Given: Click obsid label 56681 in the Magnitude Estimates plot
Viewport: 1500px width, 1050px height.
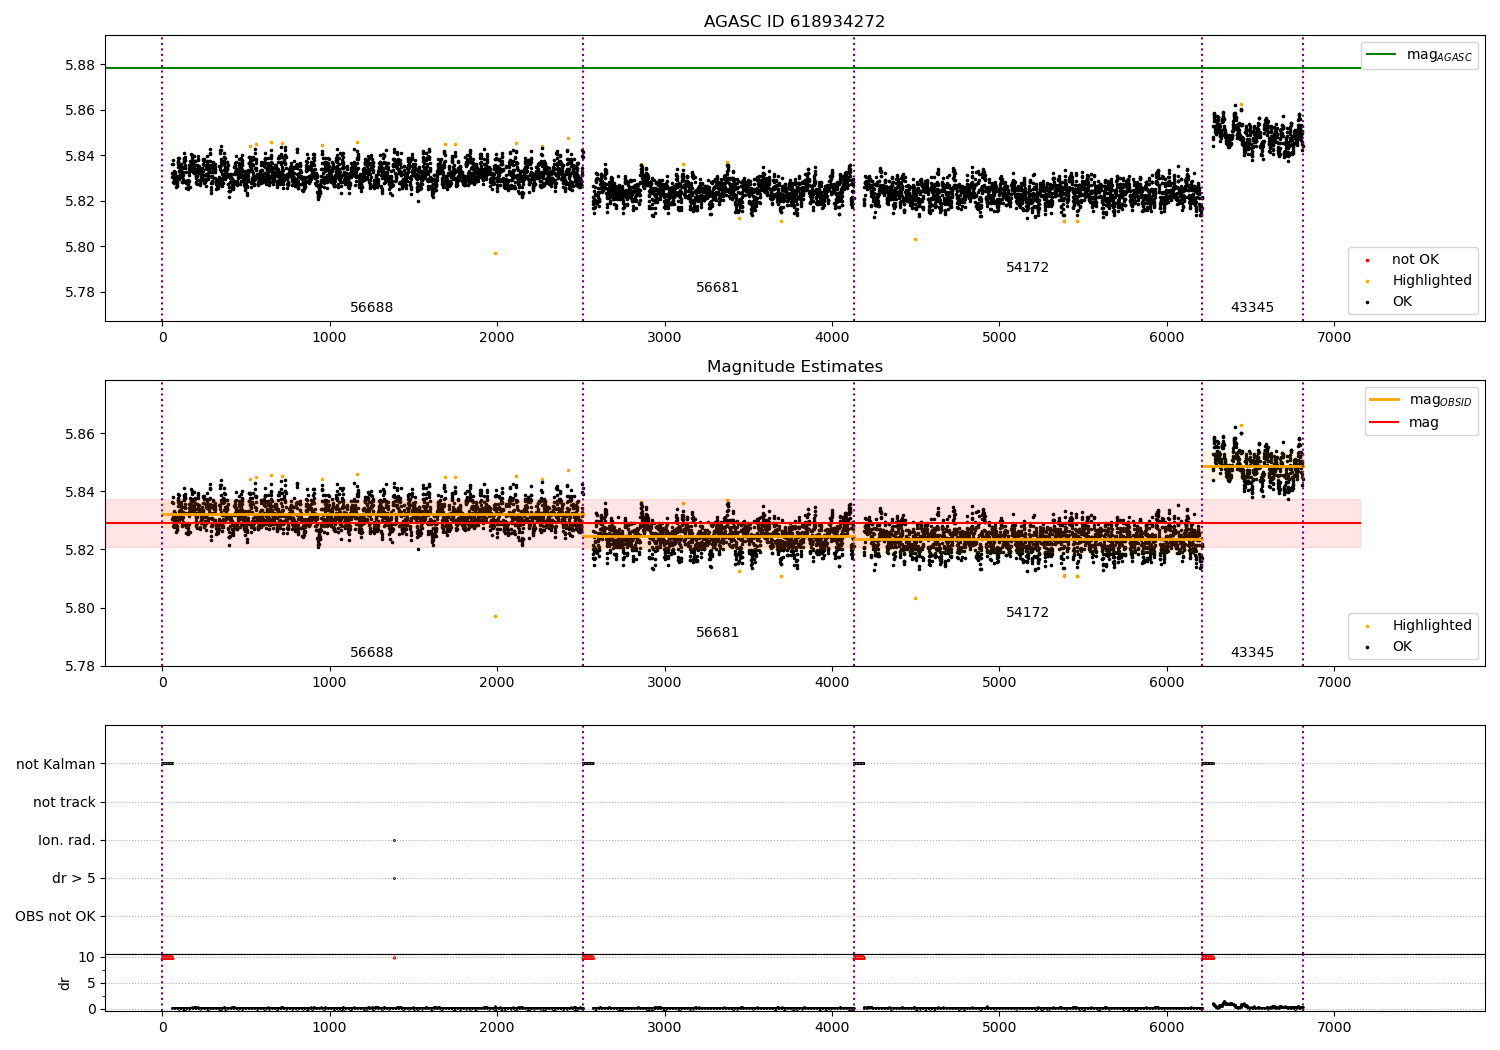Looking at the screenshot, I should [717, 633].
